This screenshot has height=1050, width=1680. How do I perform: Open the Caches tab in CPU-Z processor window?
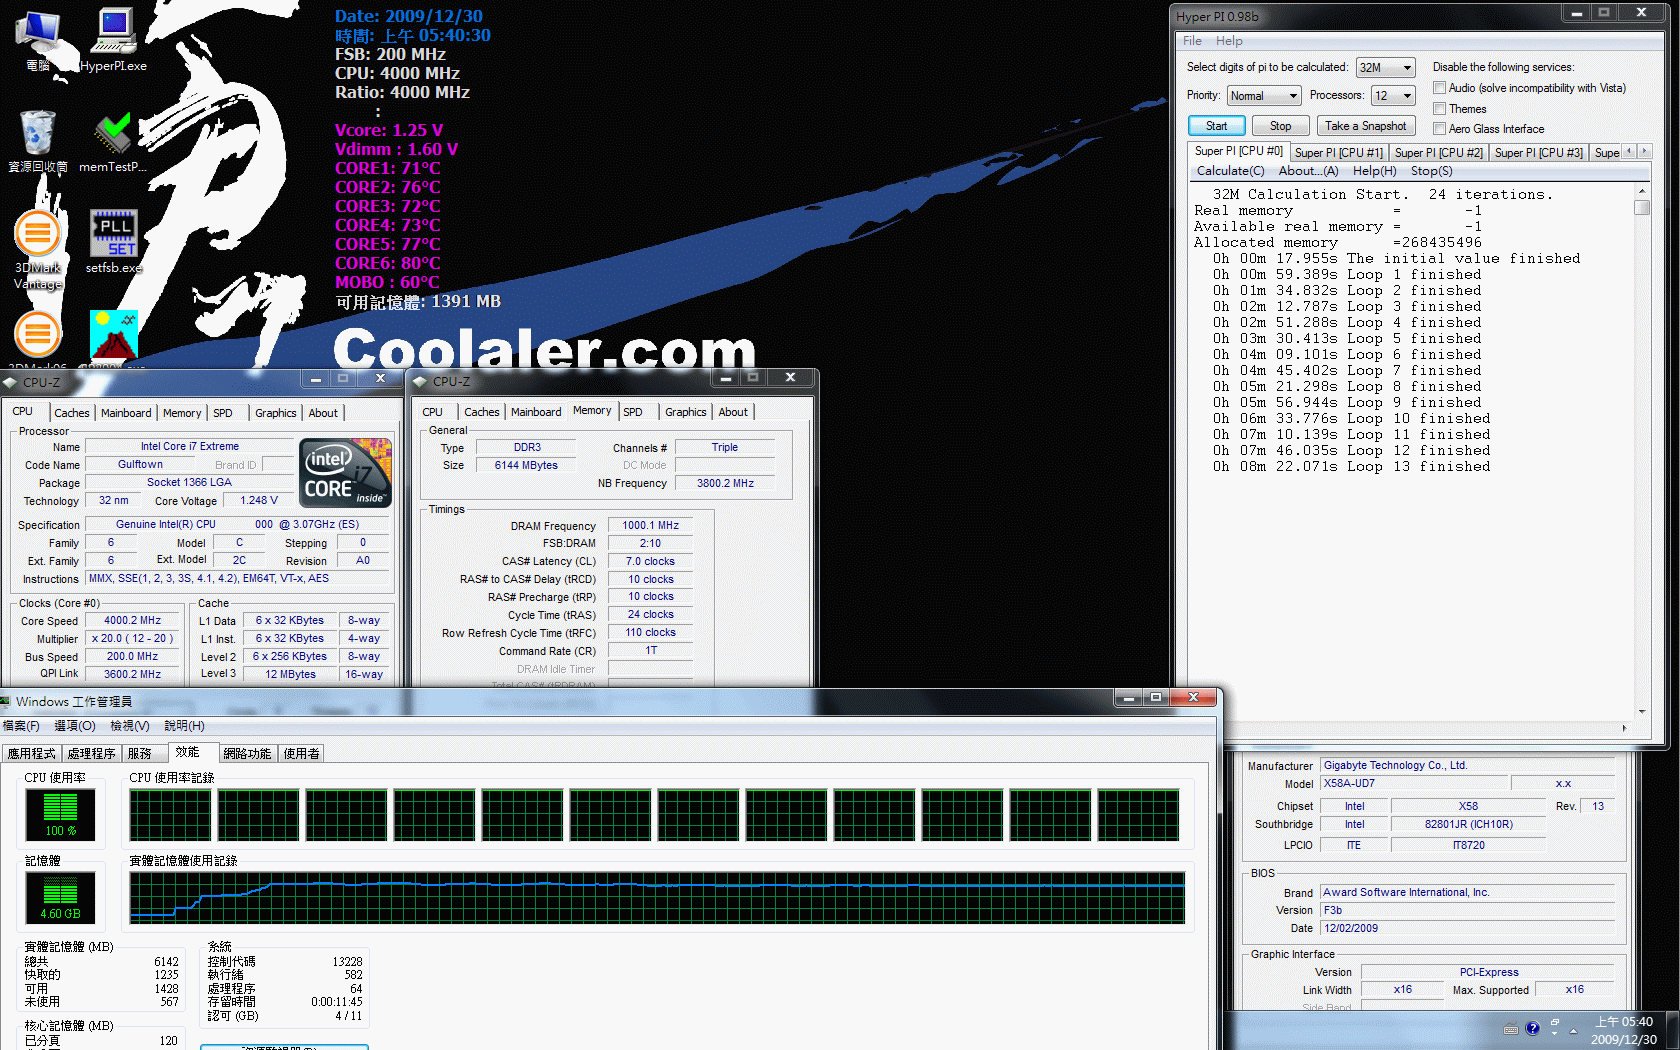71,413
